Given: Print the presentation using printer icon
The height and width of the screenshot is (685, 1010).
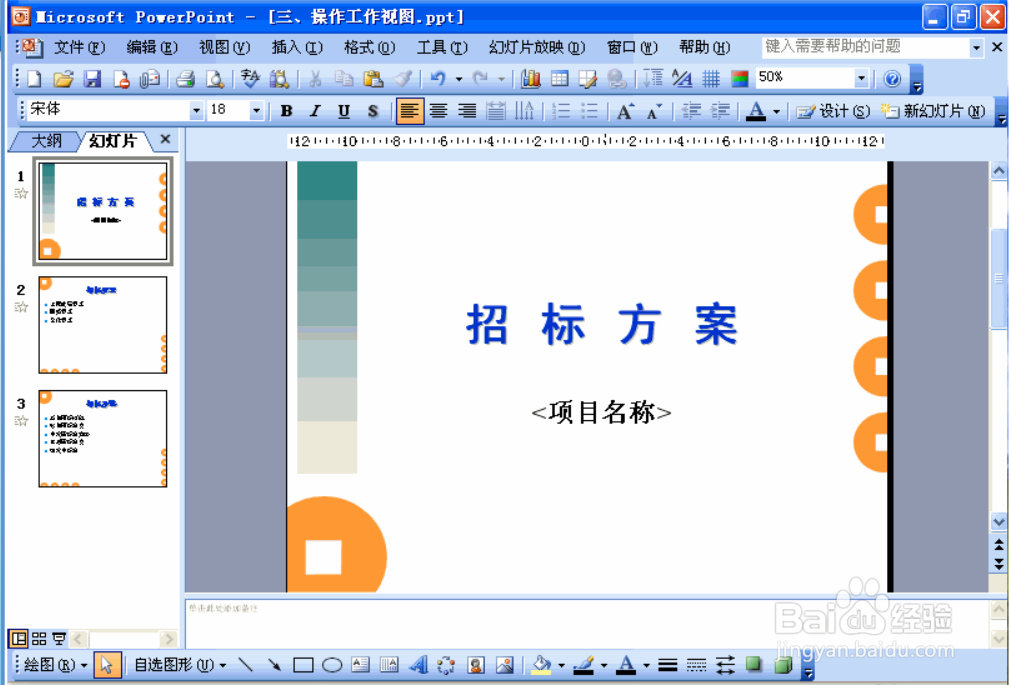Looking at the screenshot, I should [x=186, y=79].
